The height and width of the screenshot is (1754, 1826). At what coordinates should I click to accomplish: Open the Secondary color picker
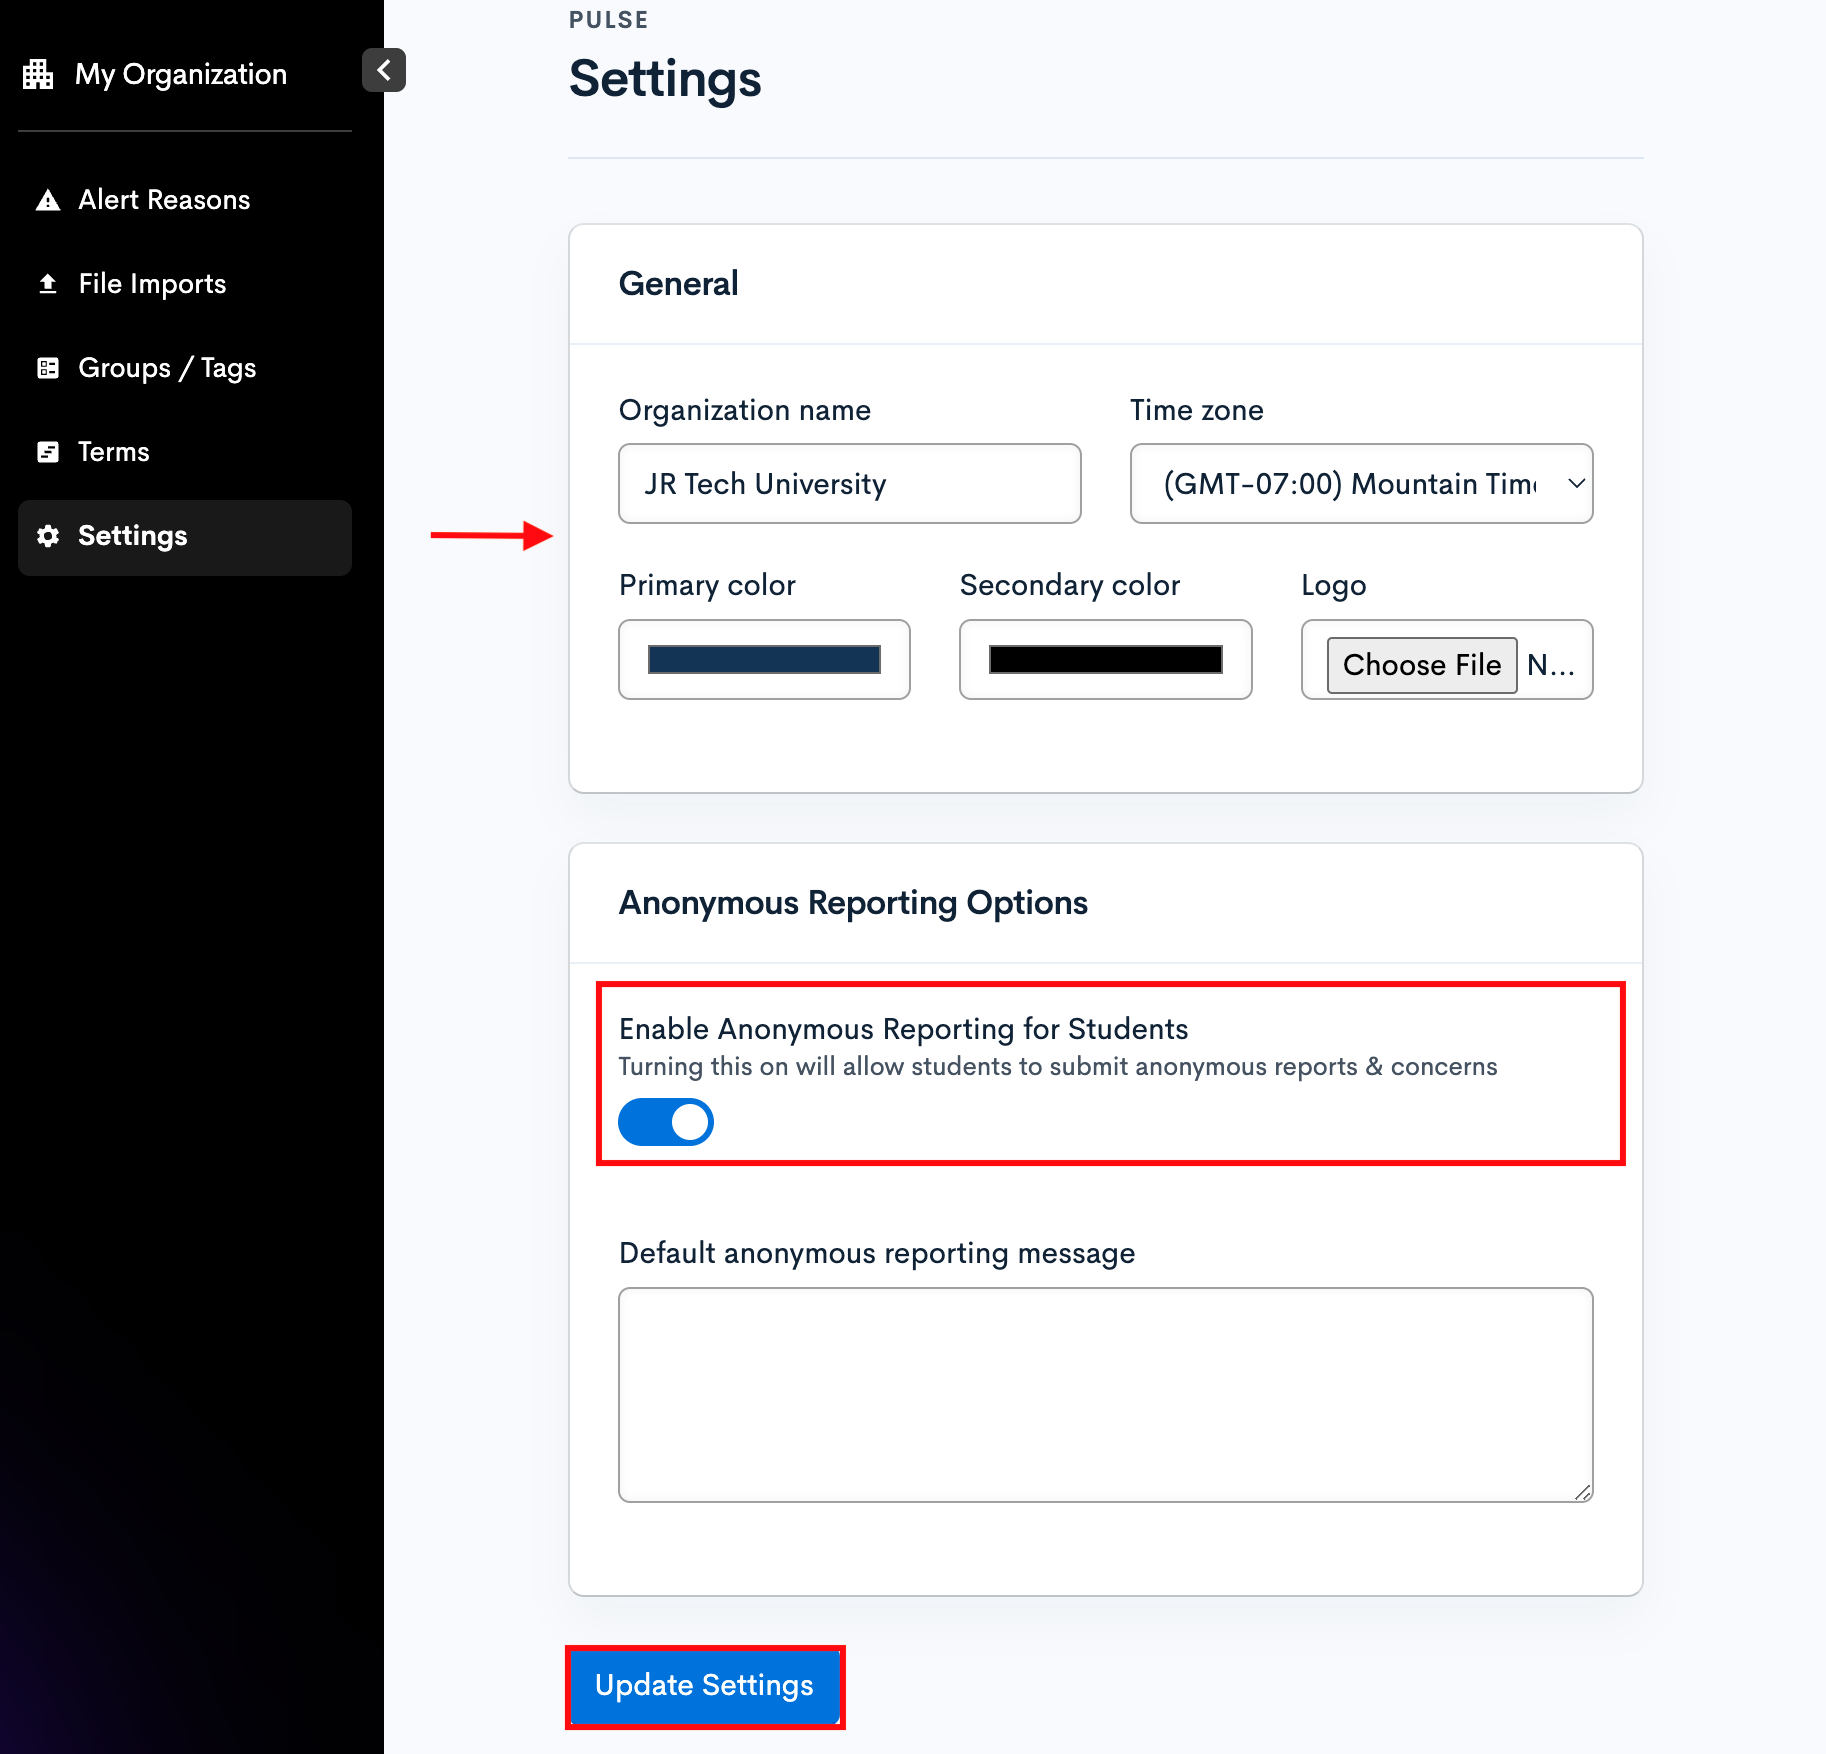click(x=1105, y=660)
